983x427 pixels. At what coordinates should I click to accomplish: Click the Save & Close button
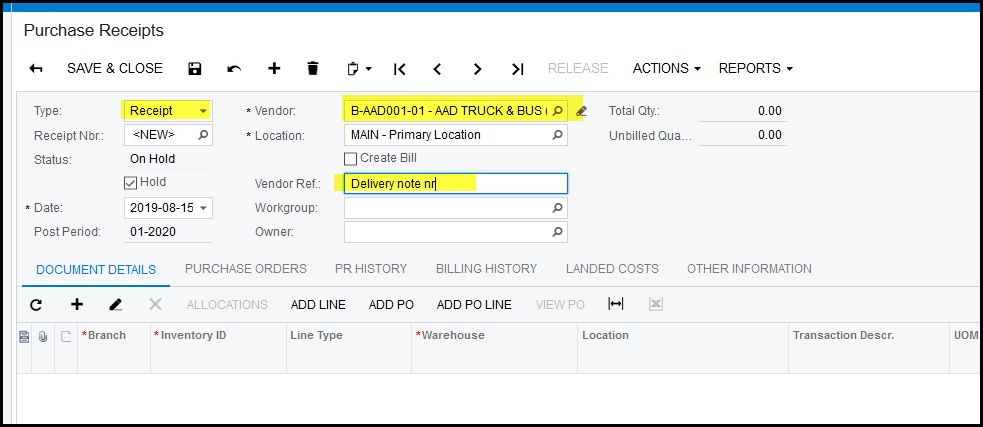point(115,69)
